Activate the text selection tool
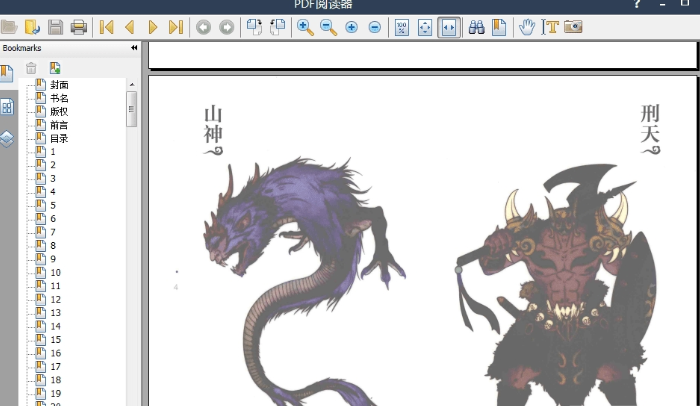700x406 pixels. click(x=549, y=27)
